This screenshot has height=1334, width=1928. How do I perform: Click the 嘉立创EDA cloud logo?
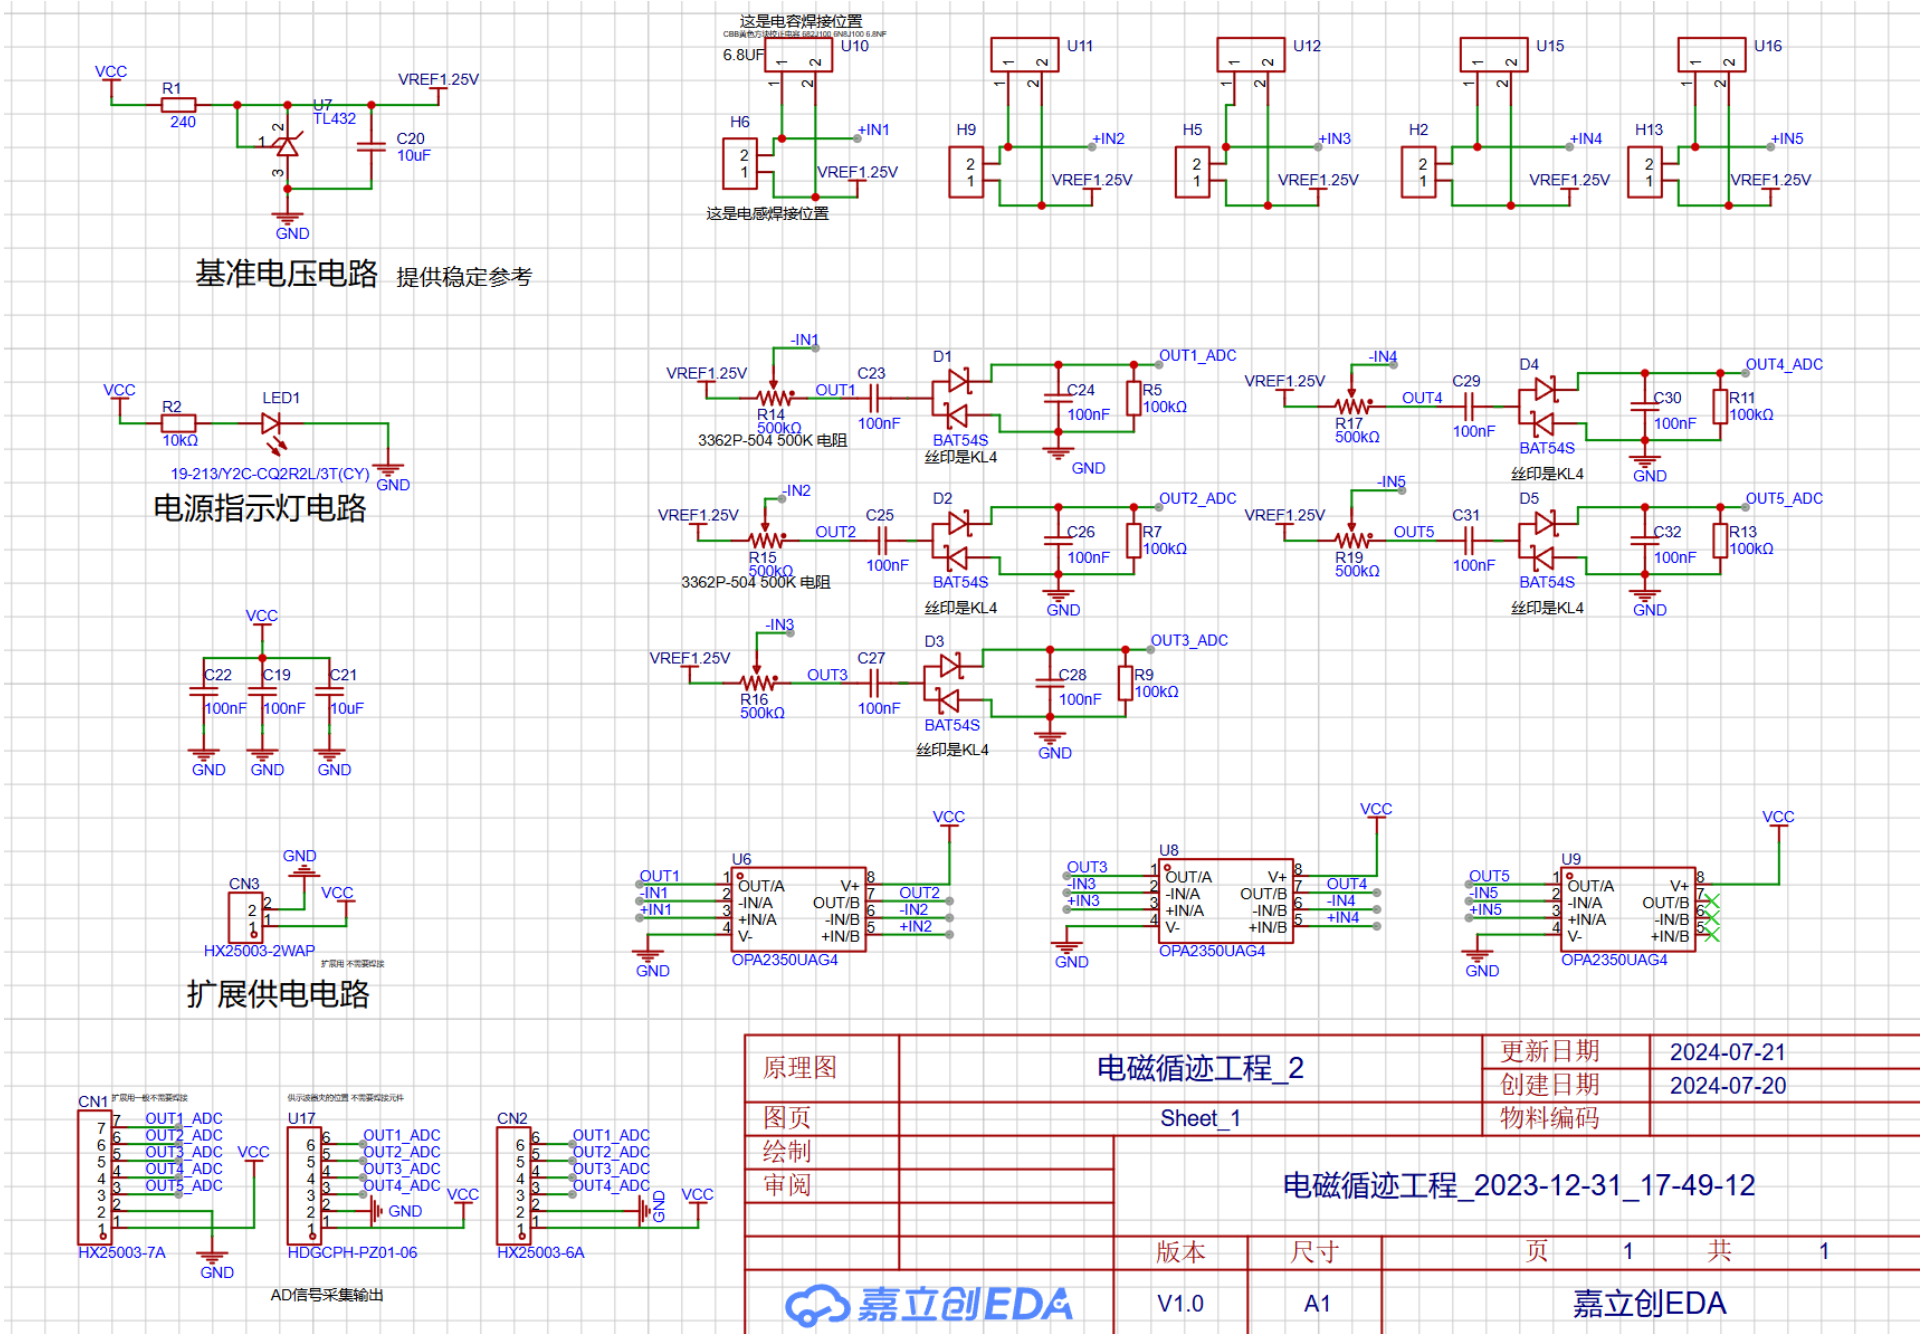(931, 1305)
